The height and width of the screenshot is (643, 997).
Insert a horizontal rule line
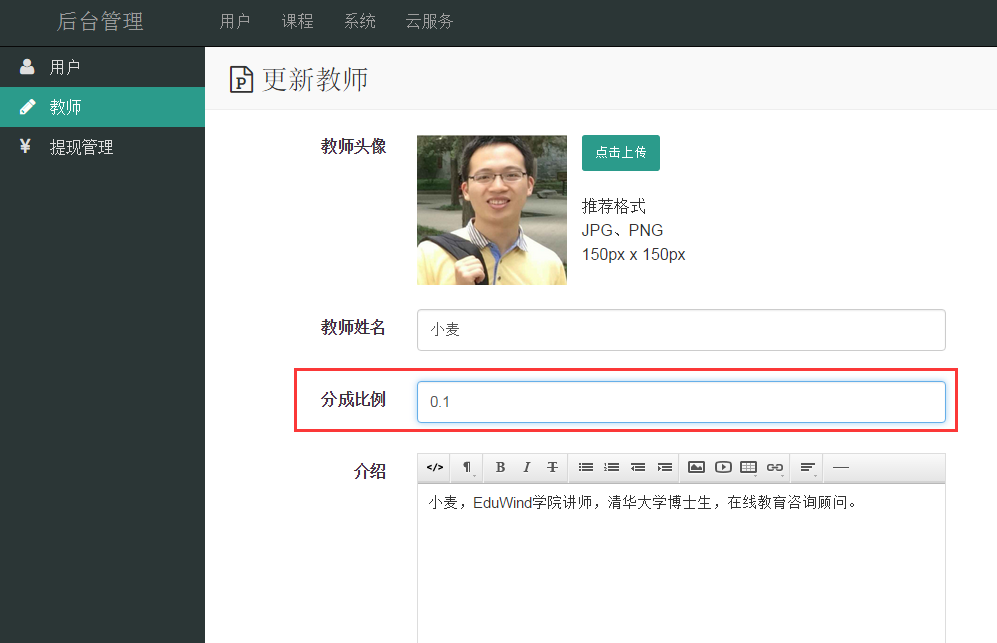click(841, 467)
